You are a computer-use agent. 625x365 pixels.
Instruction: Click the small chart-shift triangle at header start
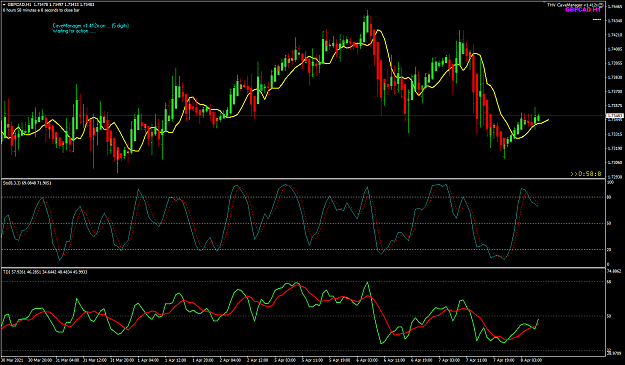pyautogui.click(x=4, y=5)
